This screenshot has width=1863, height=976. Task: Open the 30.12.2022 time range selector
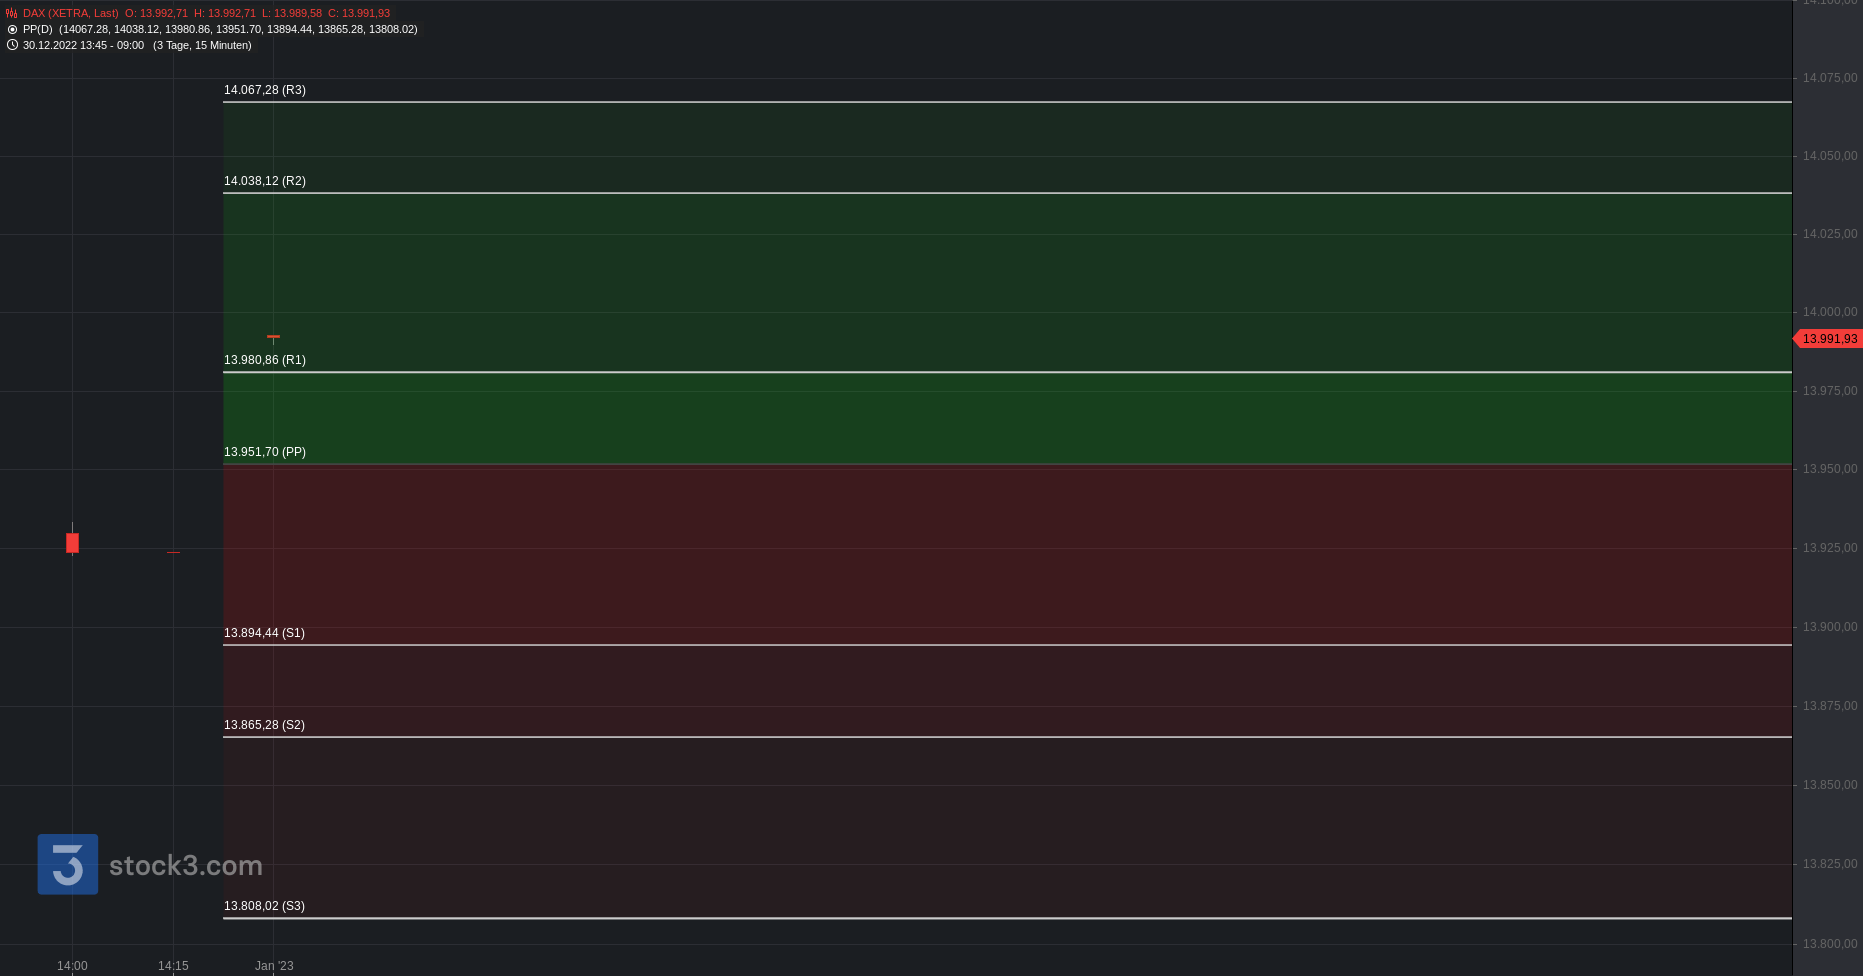coord(83,45)
